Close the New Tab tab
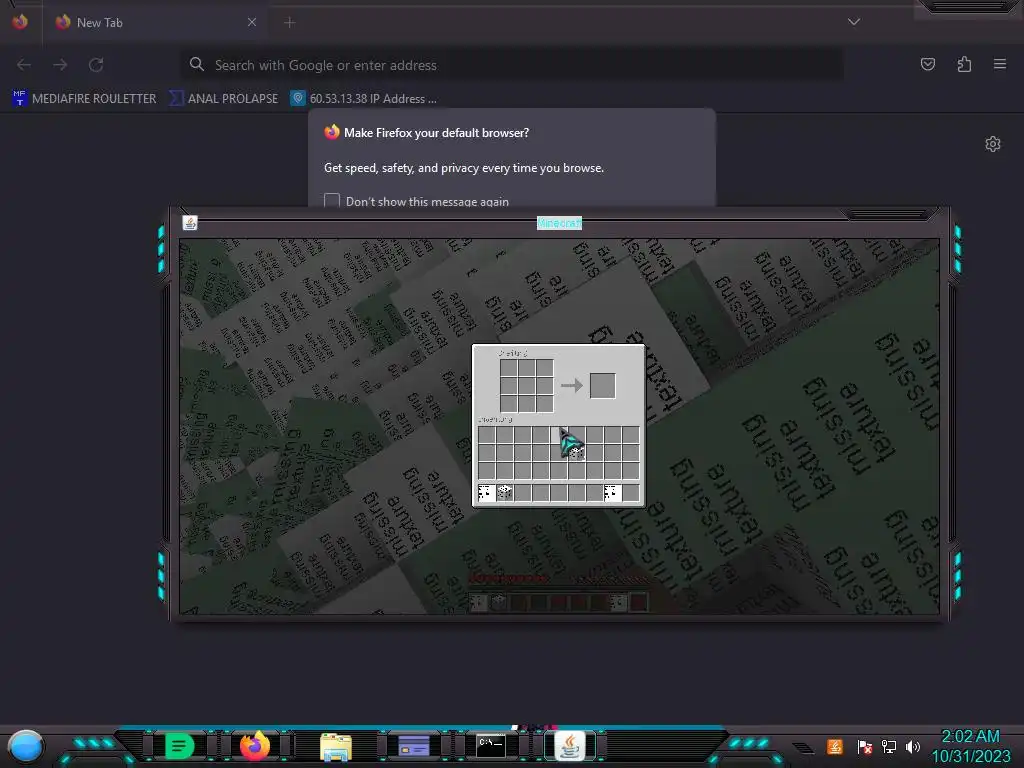The image size is (1024, 768). pyautogui.click(x=252, y=22)
